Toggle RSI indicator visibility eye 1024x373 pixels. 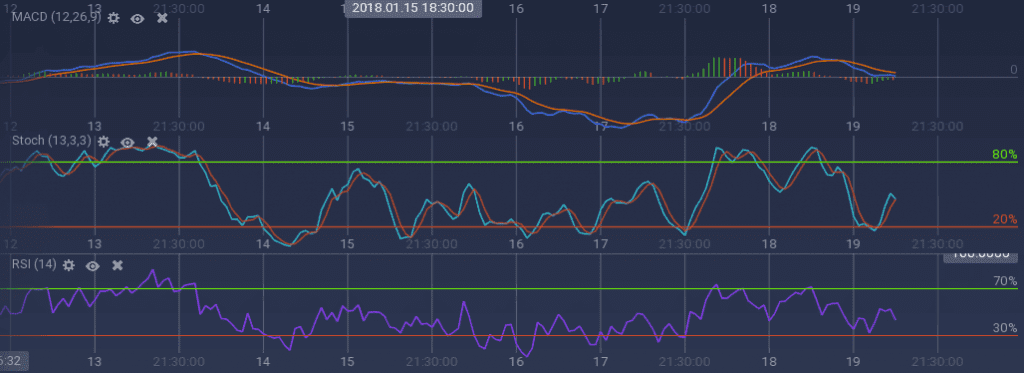coord(92,265)
